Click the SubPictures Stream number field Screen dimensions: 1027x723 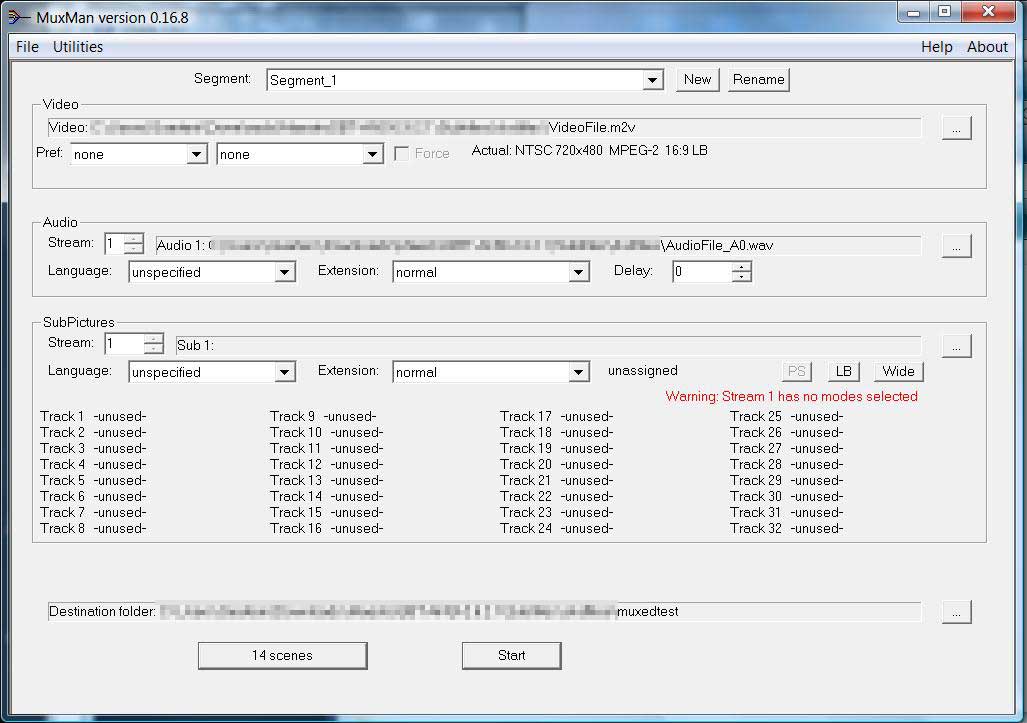click(124, 344)
